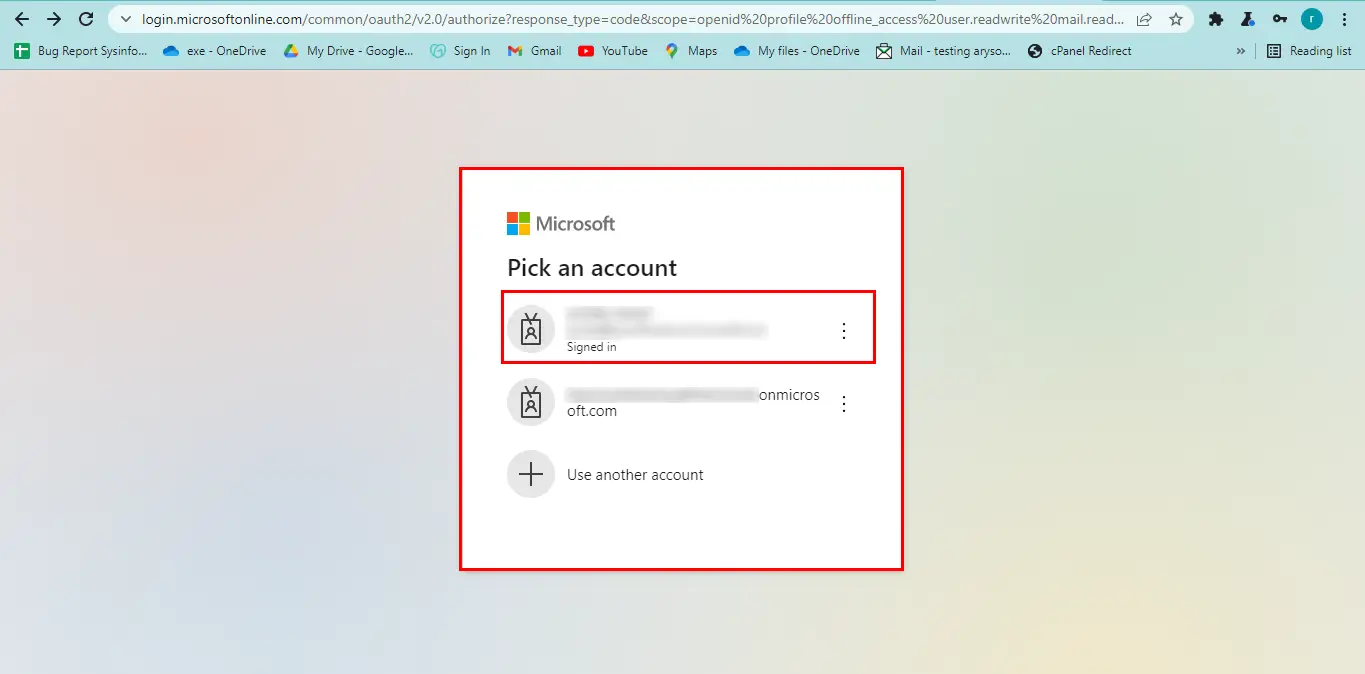1365x674 pixels.
Task: Open the Mail - testing bookmark
Action: pos(944,51)
